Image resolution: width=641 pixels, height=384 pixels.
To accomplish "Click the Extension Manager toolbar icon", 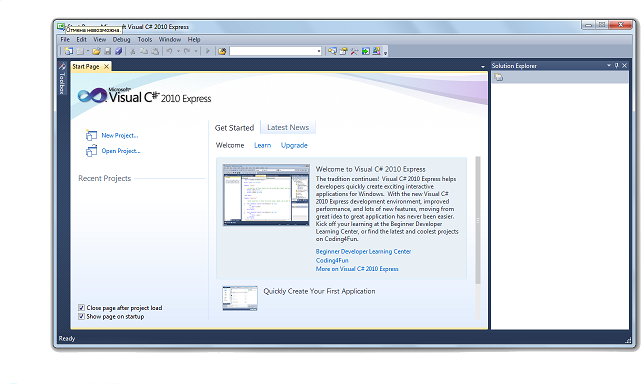I will click(377, 51).
